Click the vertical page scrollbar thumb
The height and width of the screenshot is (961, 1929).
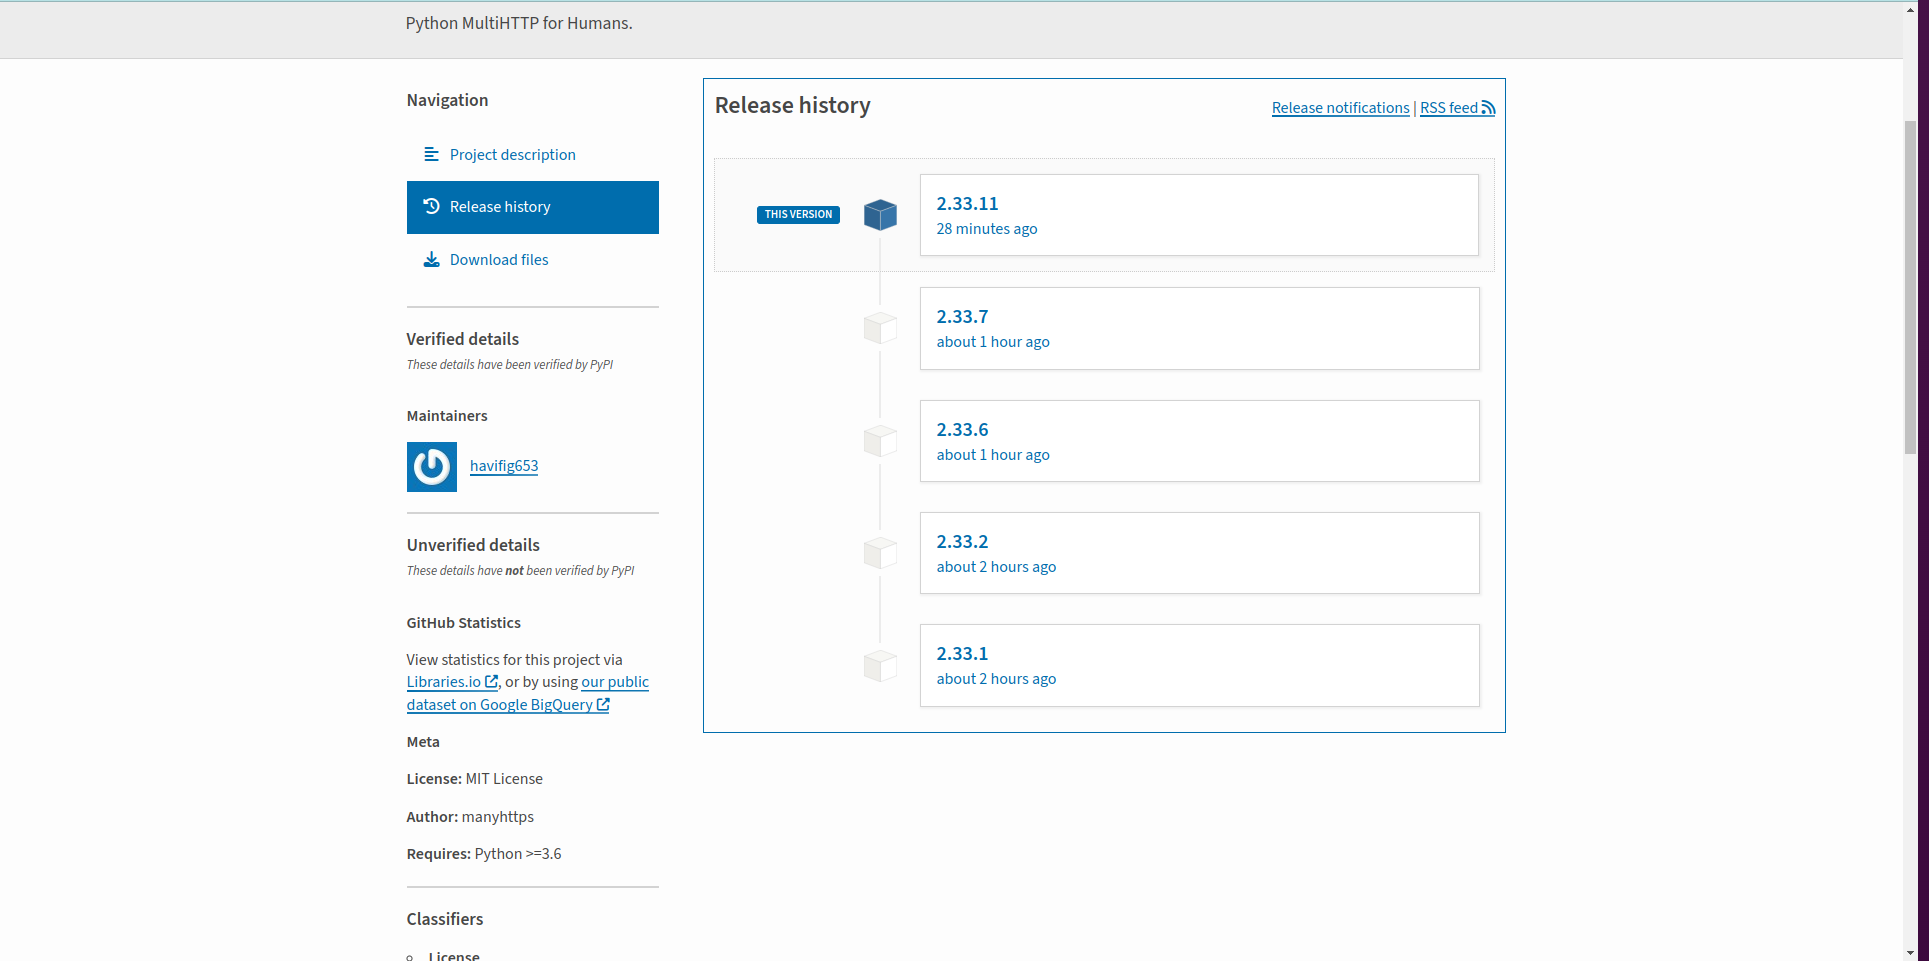click(x=1910, y=287)
